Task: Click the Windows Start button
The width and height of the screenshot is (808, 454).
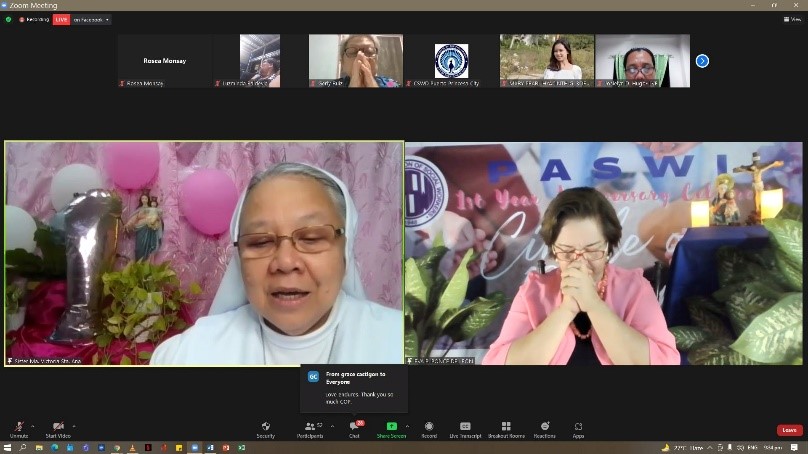Action: tap(8, 447)
